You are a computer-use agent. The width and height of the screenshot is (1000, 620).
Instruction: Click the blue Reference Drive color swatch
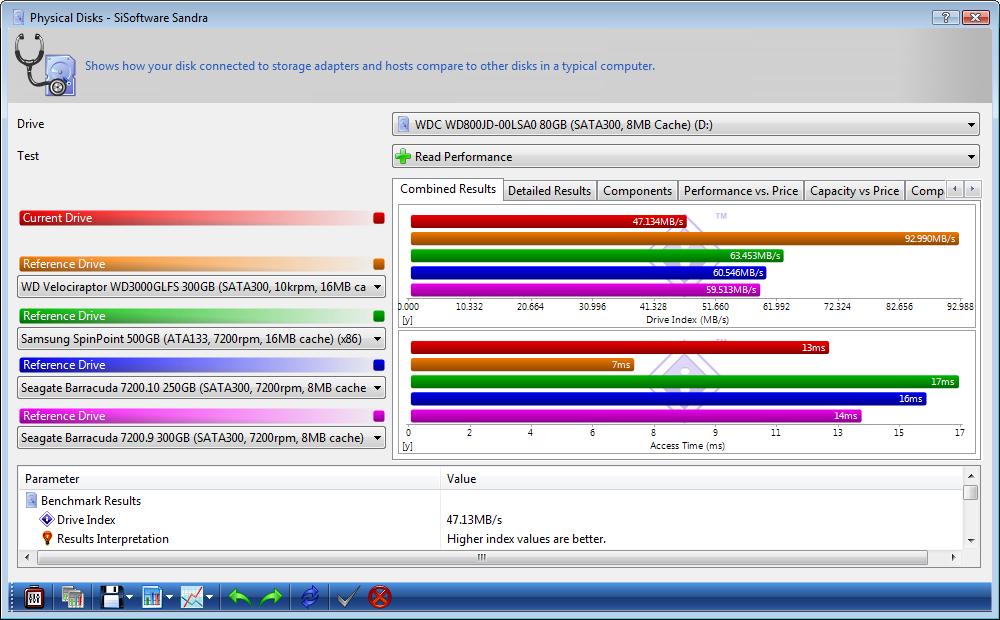click(x=379, y=365)
